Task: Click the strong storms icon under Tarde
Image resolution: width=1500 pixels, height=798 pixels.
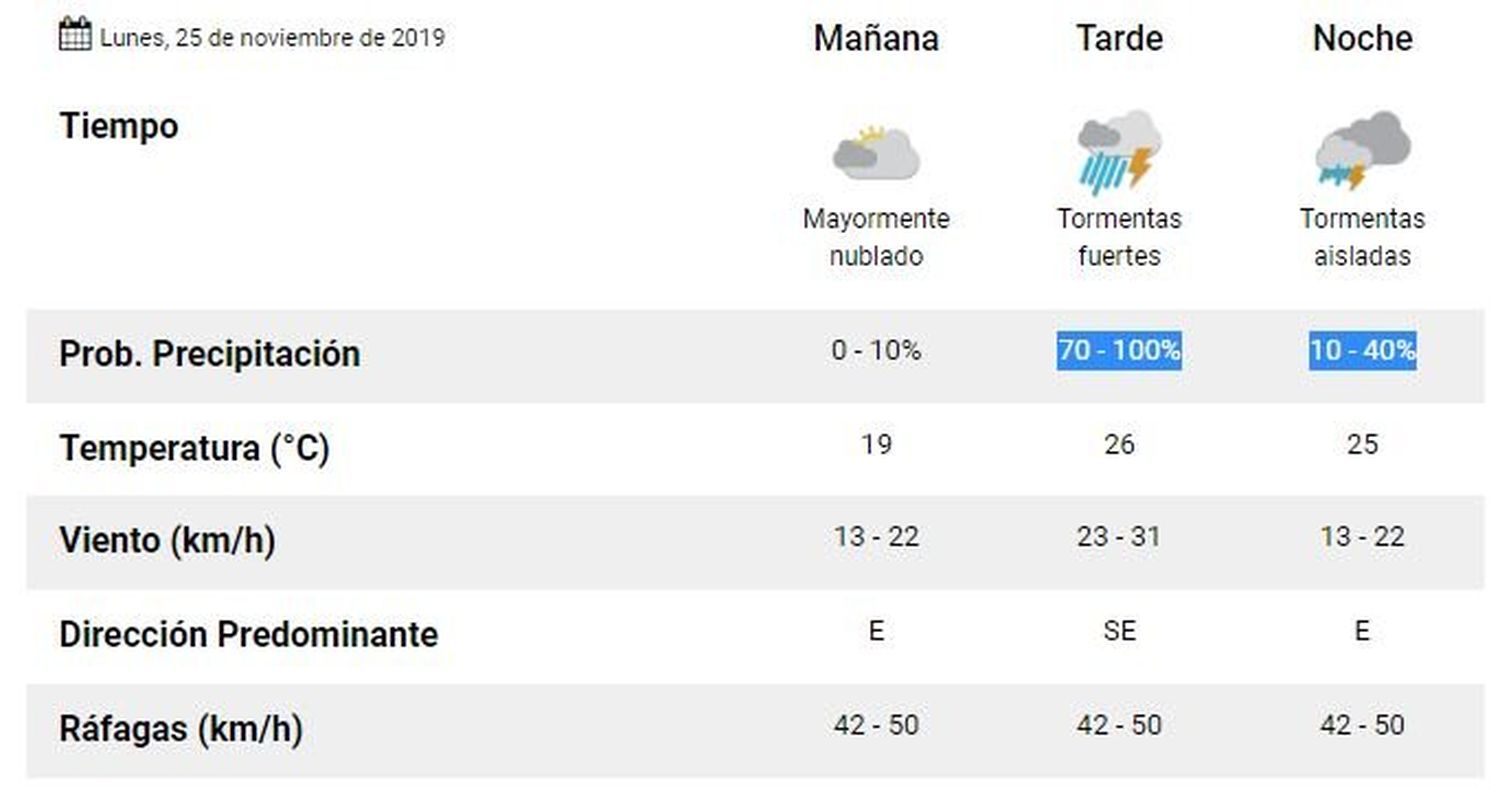Action: [1119, 152]
